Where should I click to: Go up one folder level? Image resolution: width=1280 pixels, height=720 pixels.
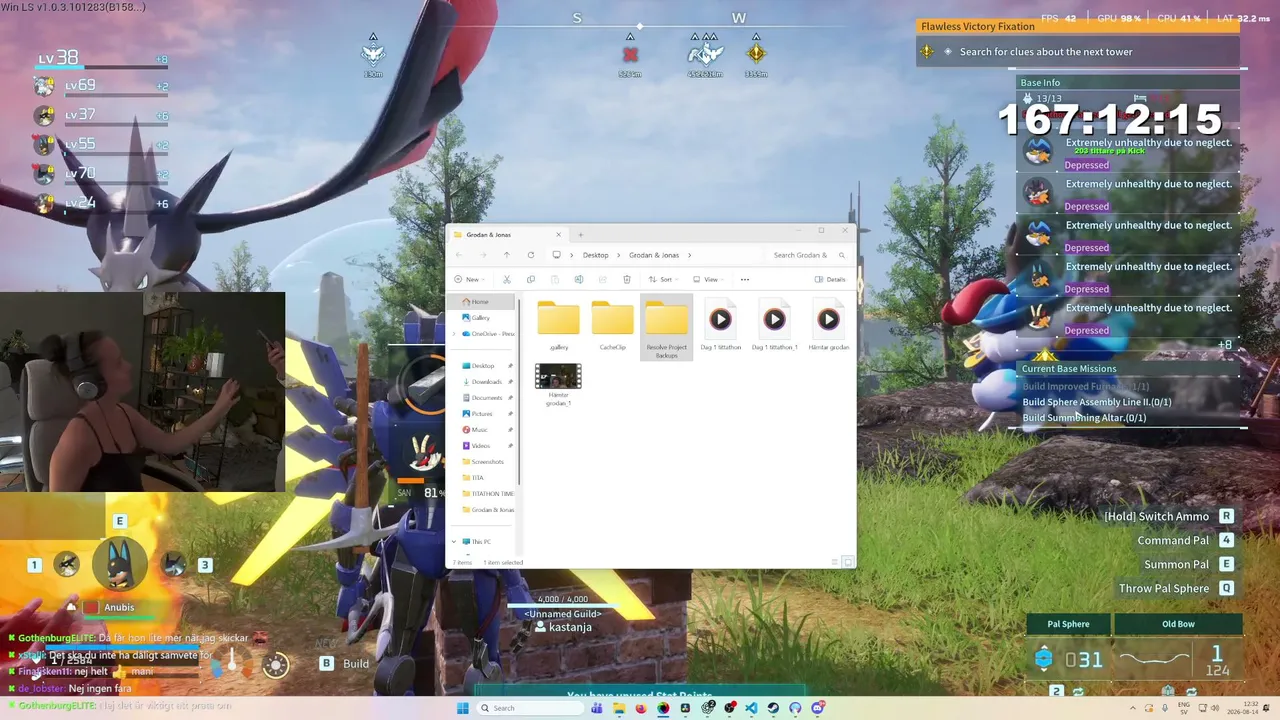(507, 255)
